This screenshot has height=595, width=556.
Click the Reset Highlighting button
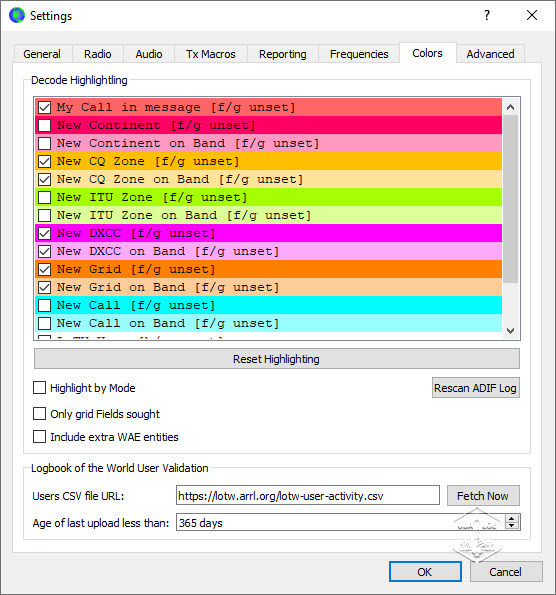point(277,359)
